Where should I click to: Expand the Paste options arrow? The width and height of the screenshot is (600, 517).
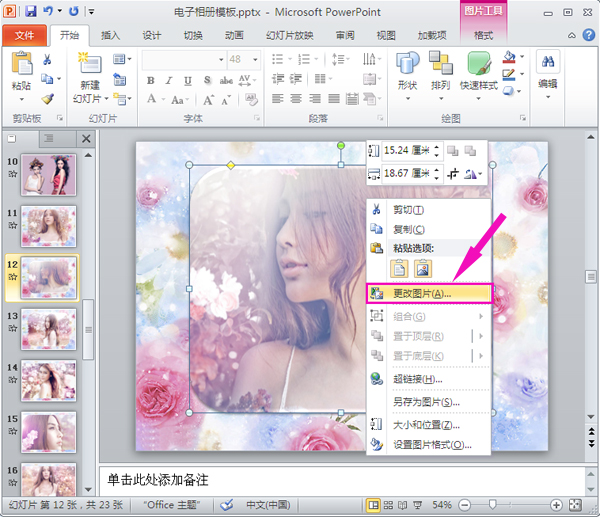click(22, 99)
